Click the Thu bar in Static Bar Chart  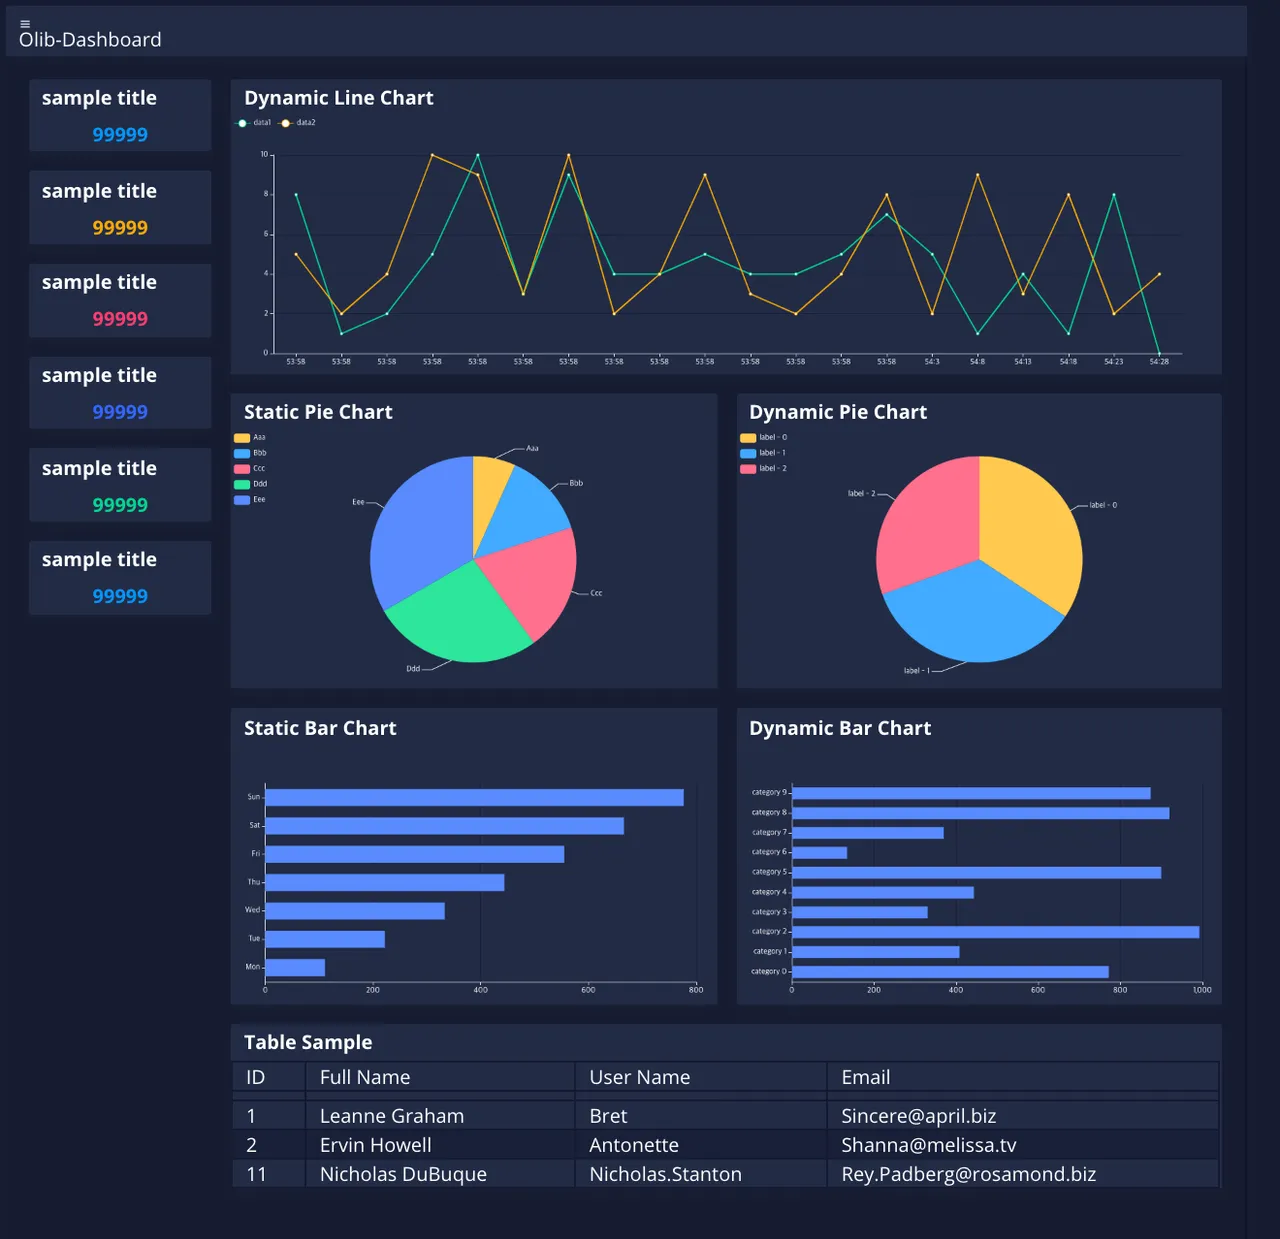pos(385,882)
